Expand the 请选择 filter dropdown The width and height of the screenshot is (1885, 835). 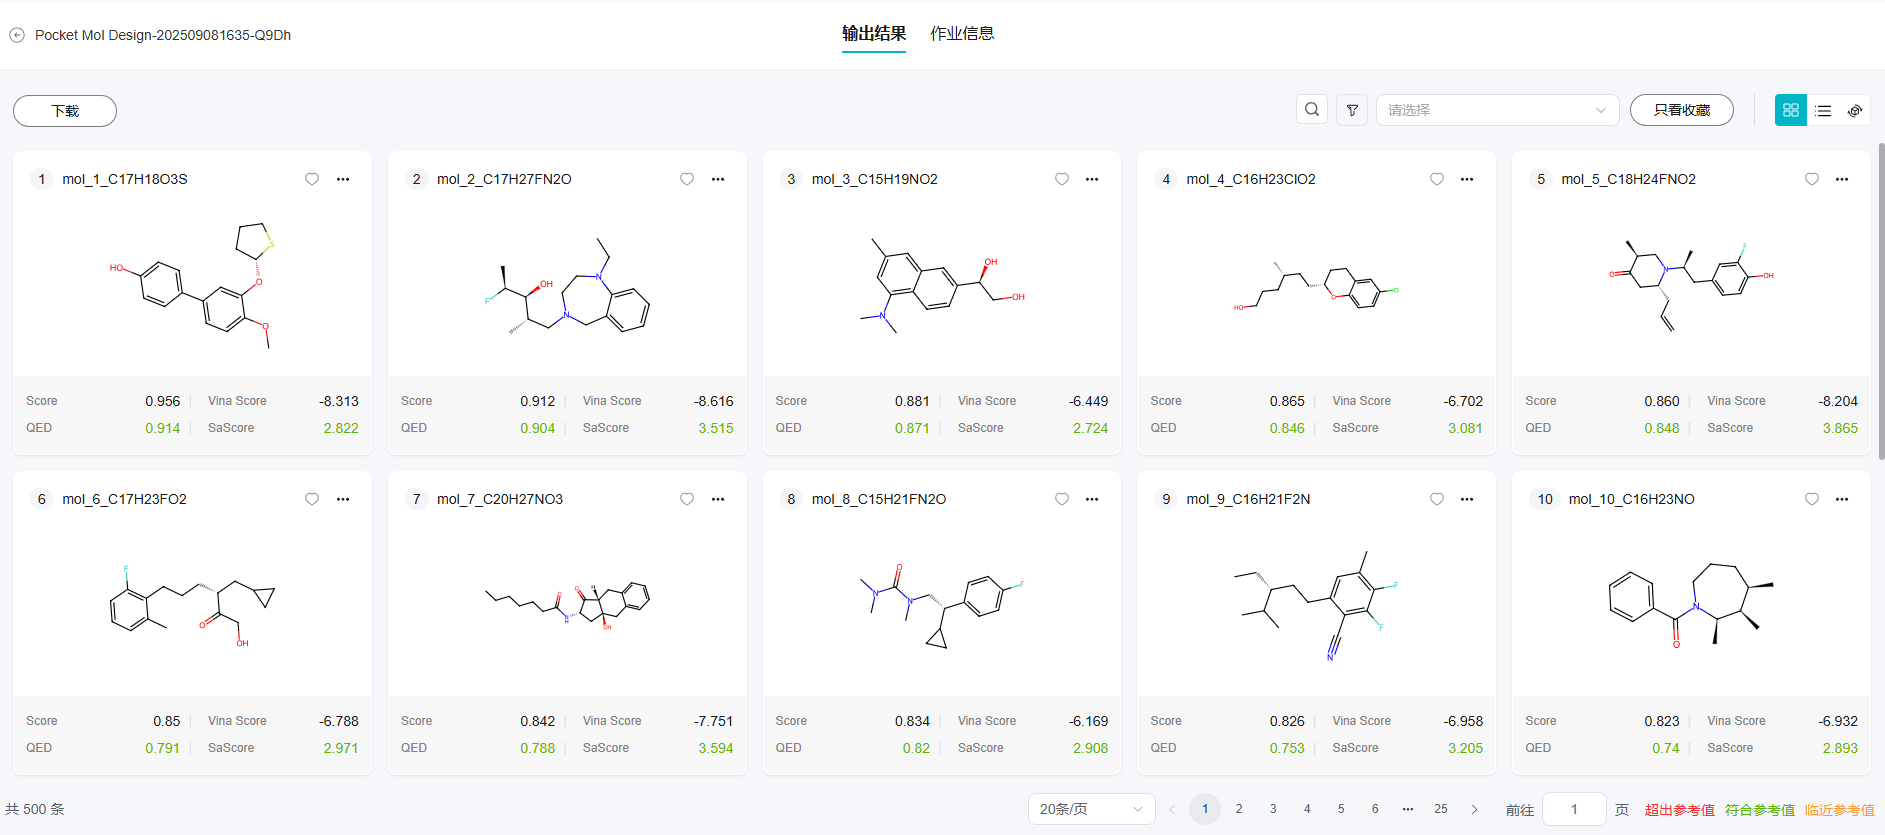pos(1497,110)
